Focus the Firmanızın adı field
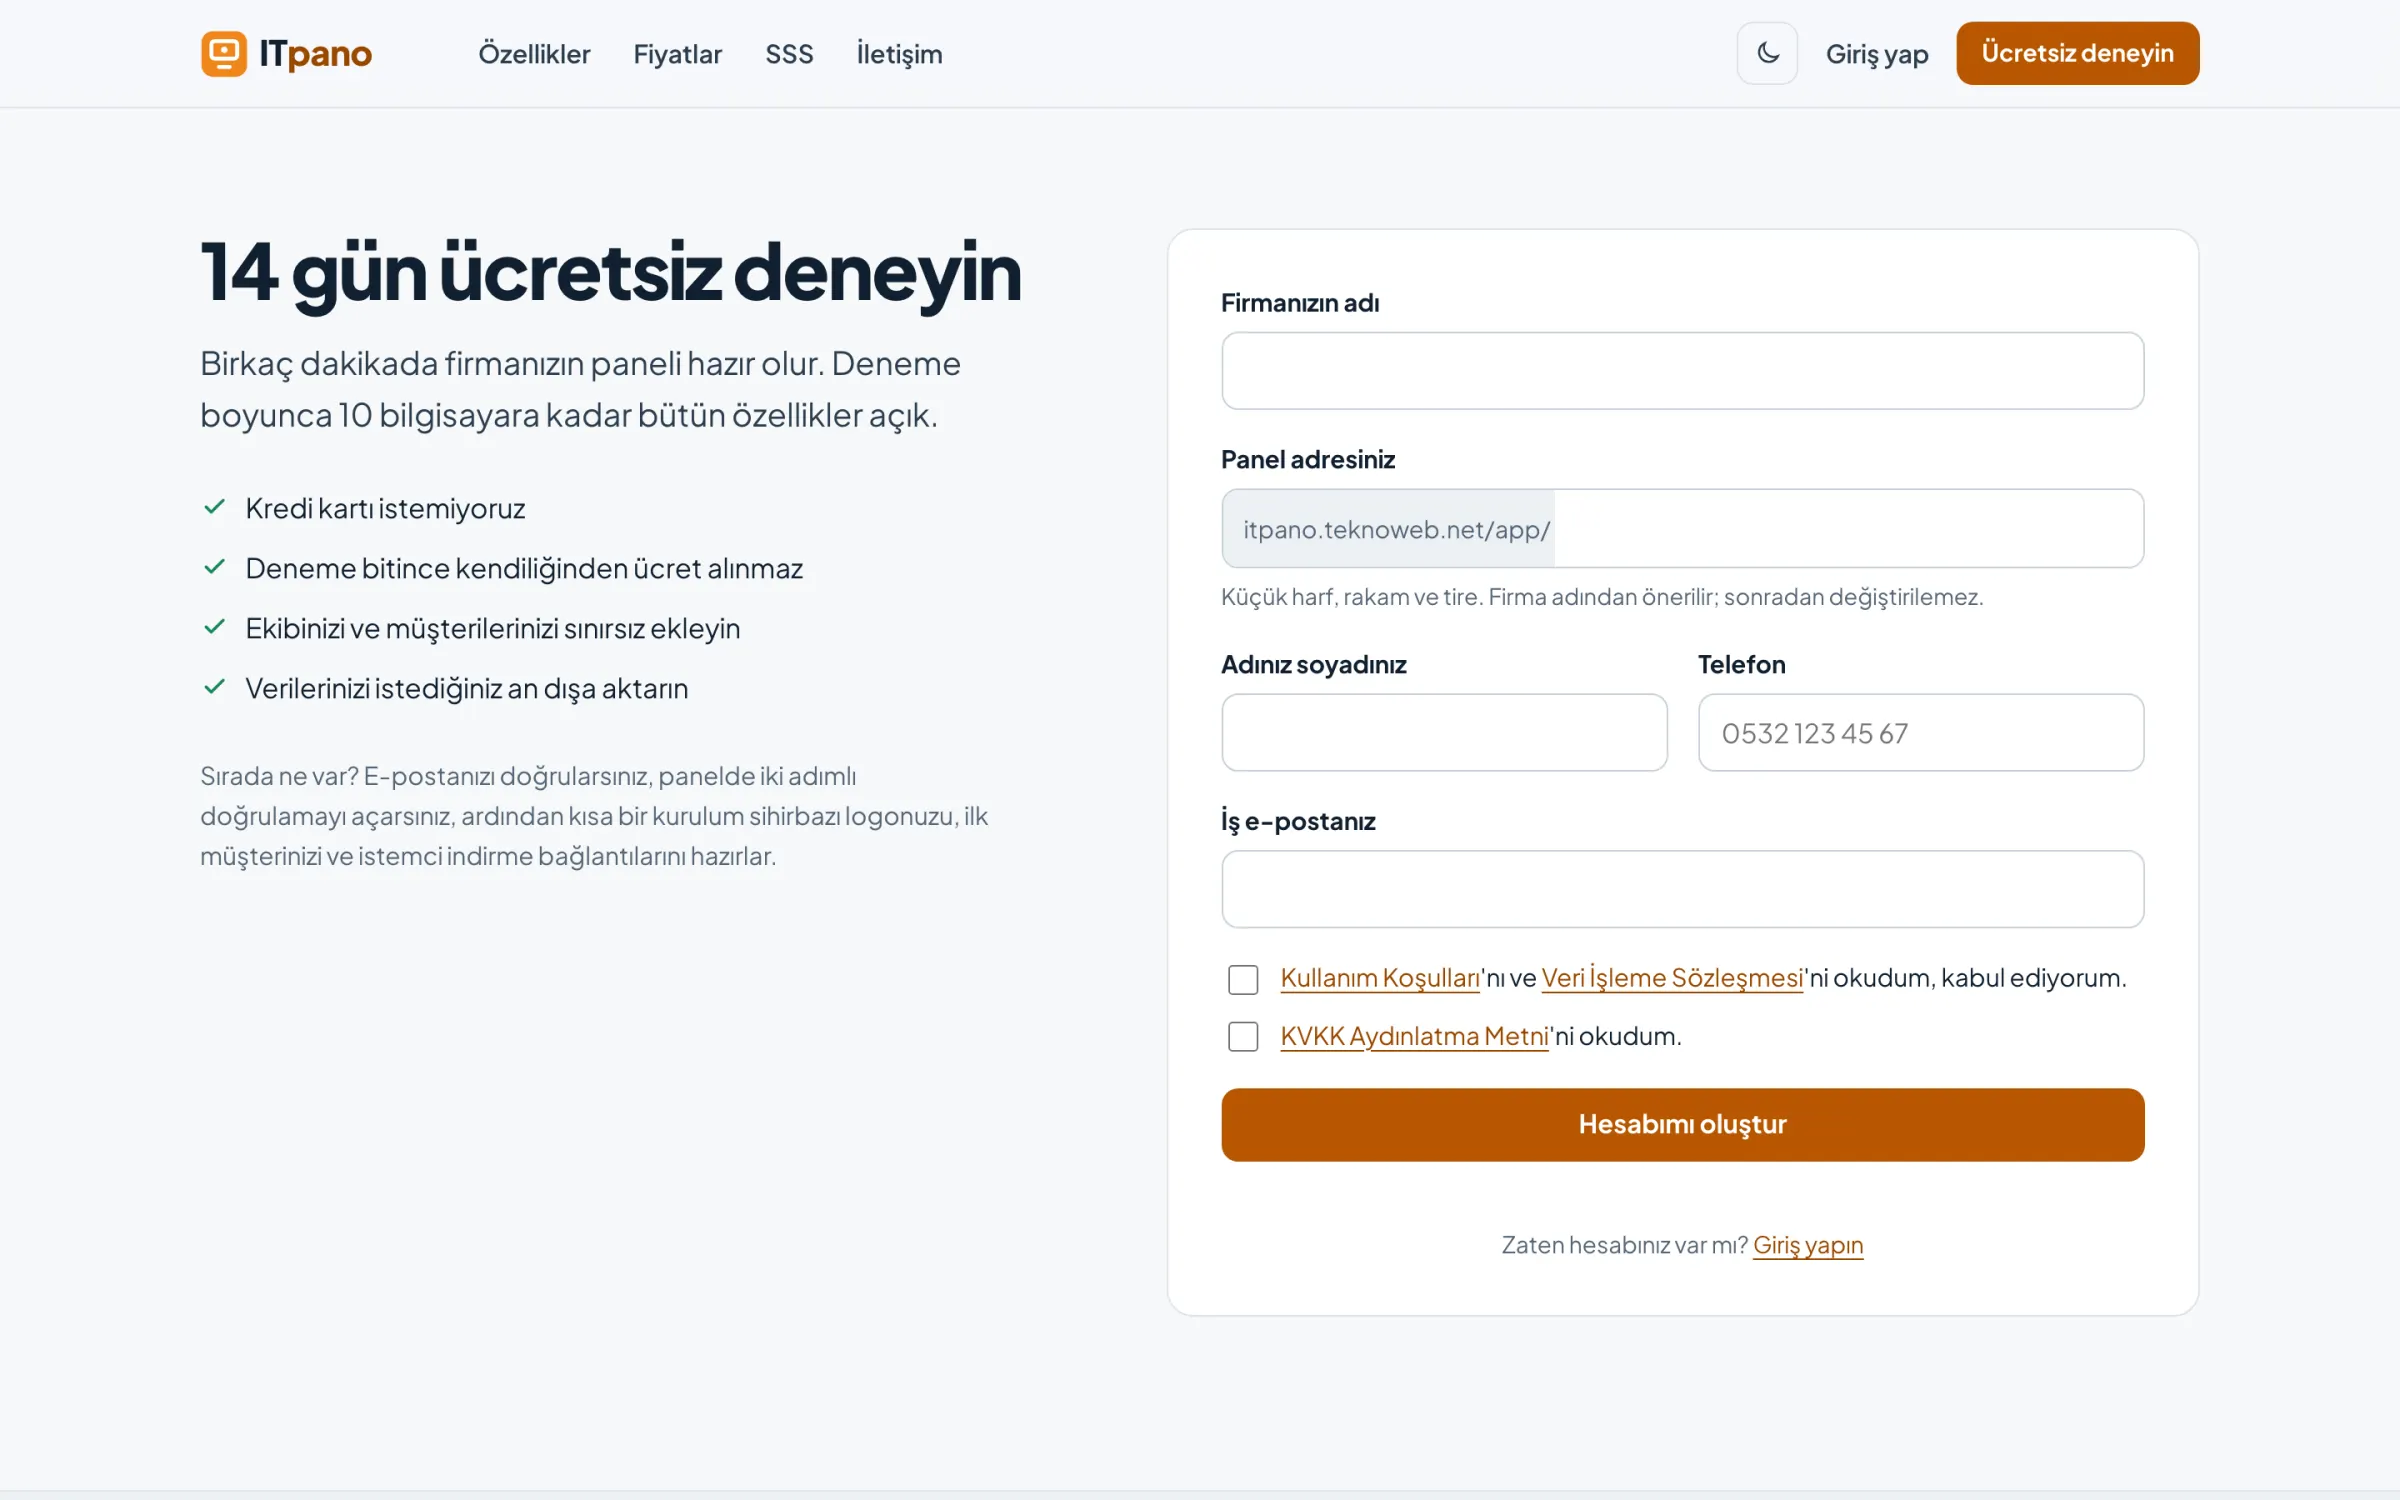This screenshot has height=1500, width=2400. 1682,371
